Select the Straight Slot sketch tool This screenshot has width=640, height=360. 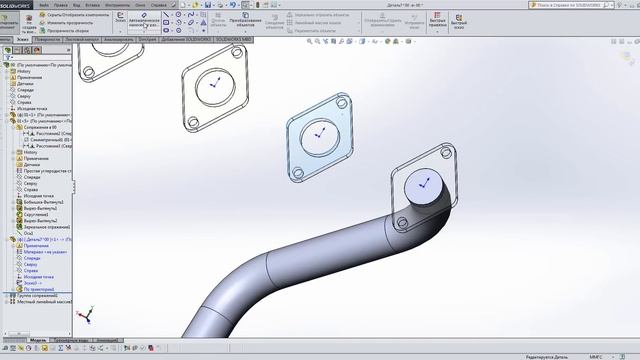click(x=166, y=30)
